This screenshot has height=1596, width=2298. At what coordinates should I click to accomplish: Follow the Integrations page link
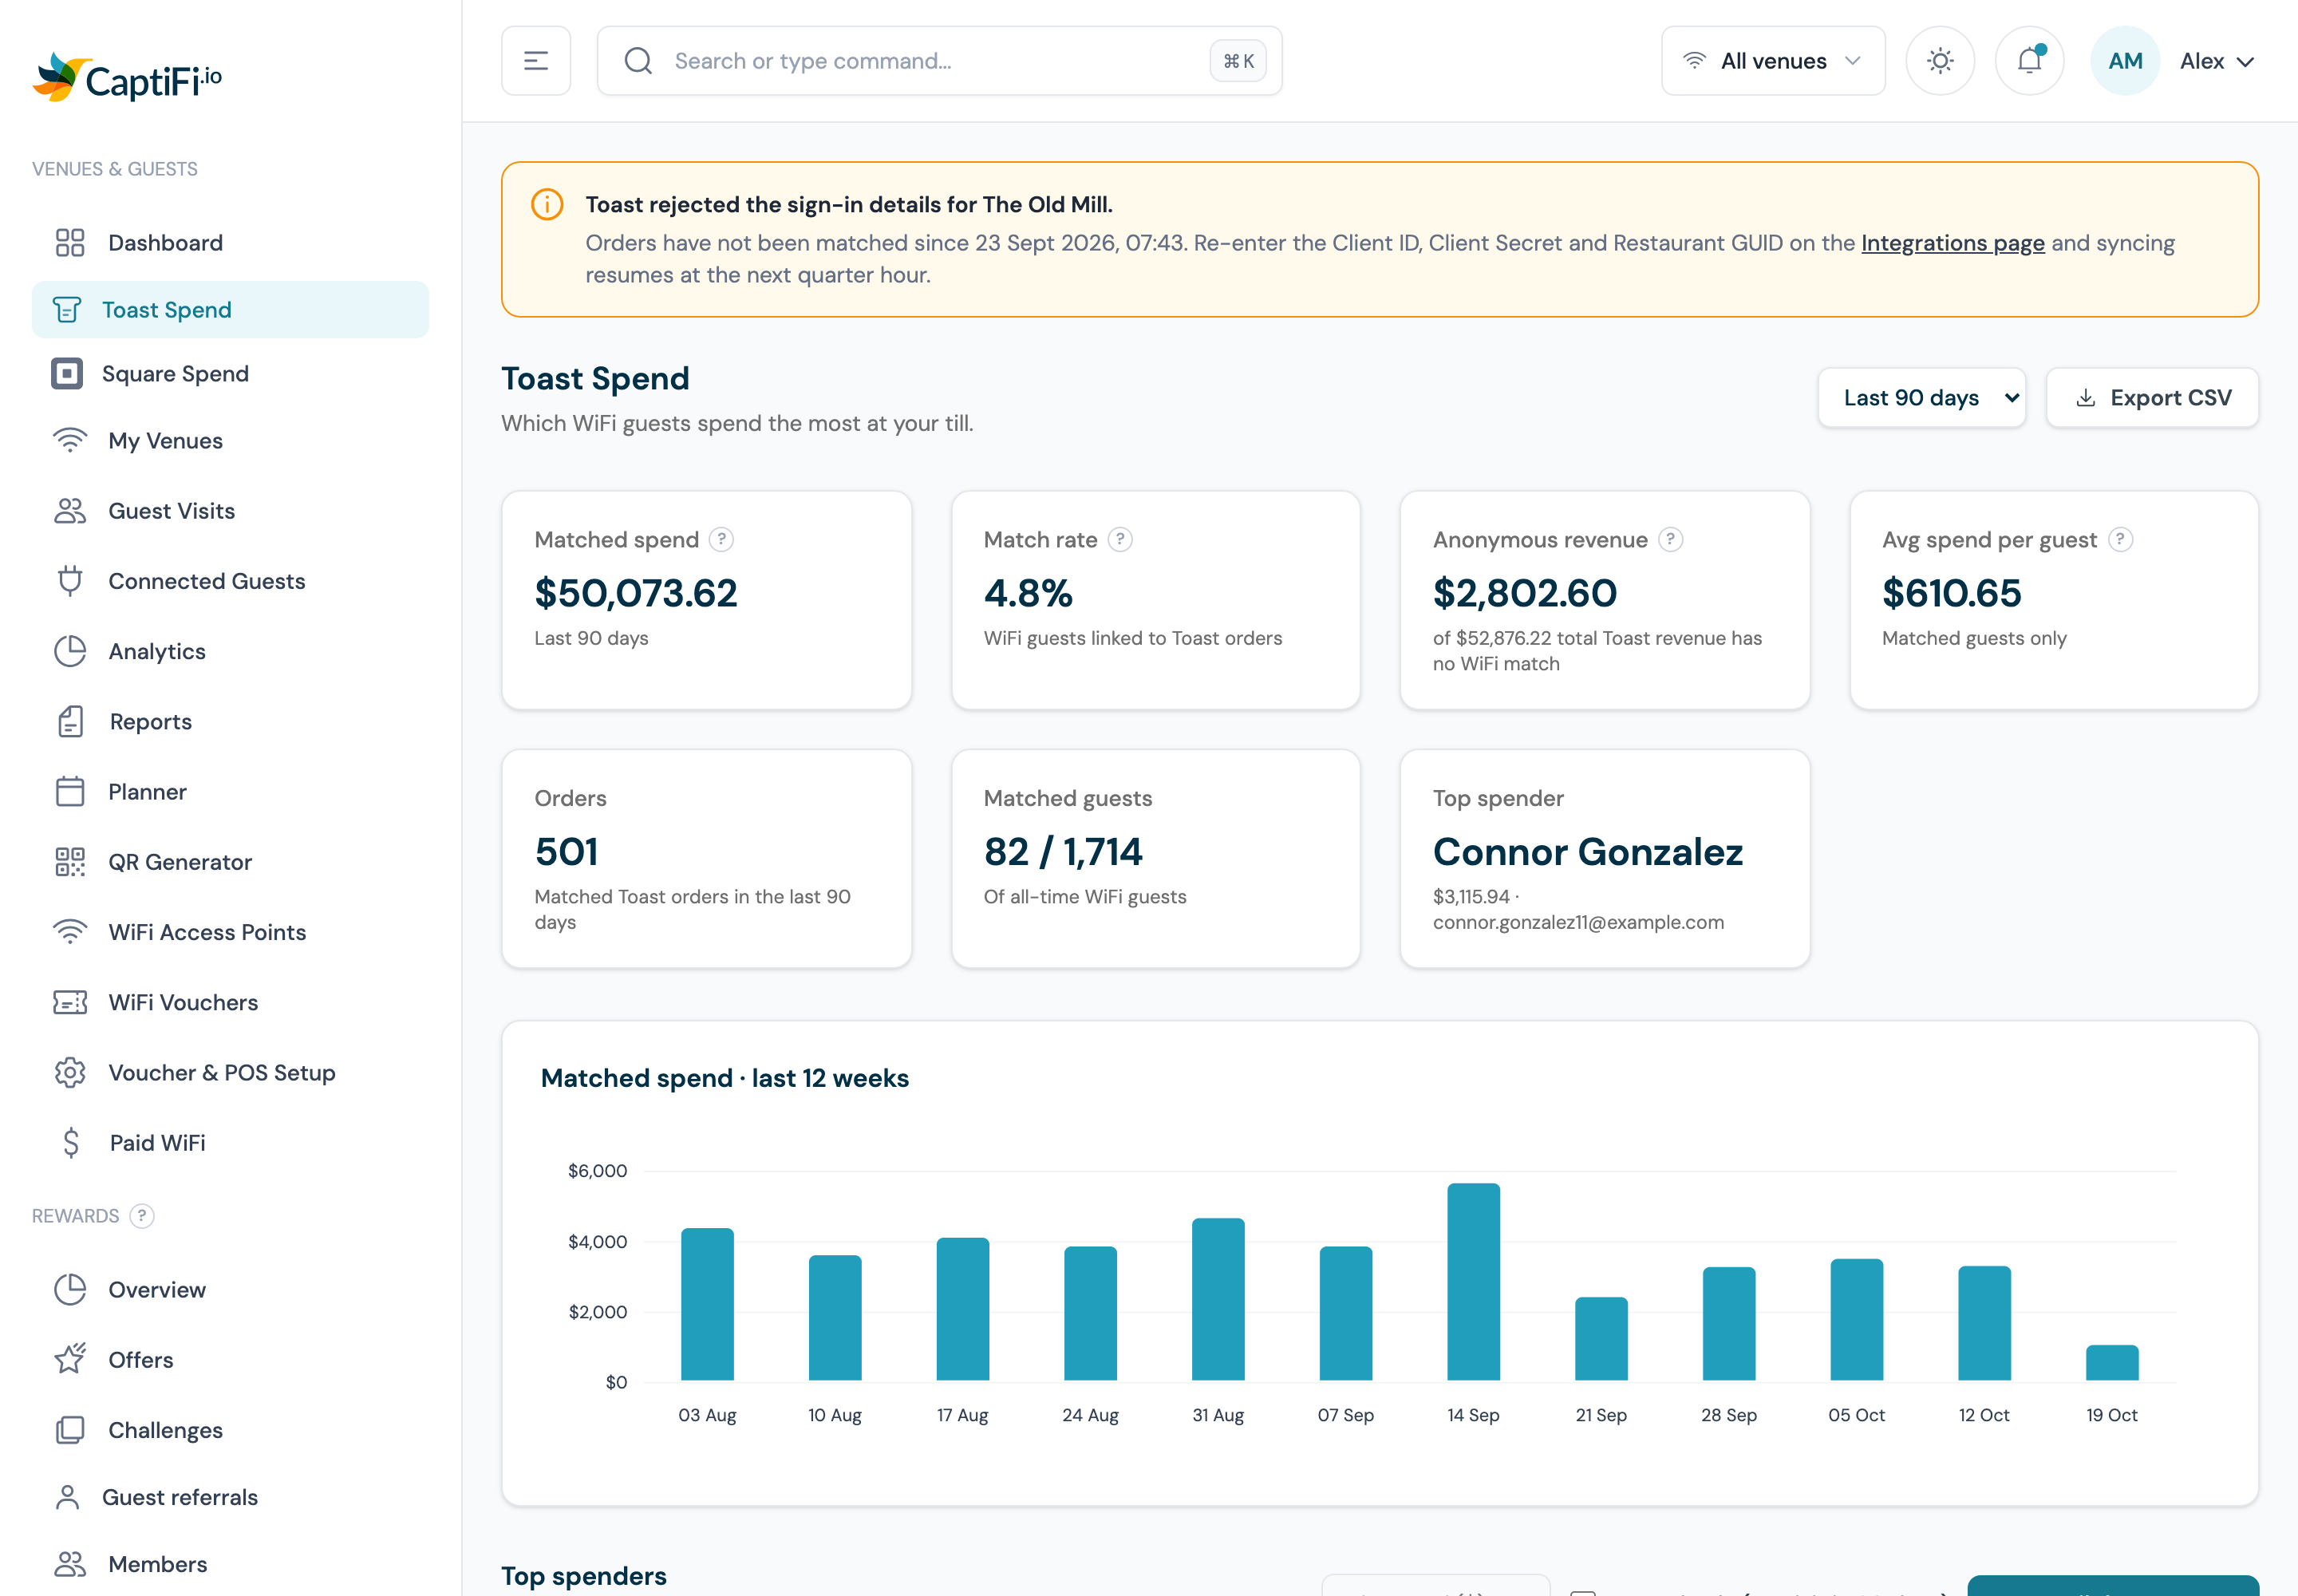coord(1952,243)
